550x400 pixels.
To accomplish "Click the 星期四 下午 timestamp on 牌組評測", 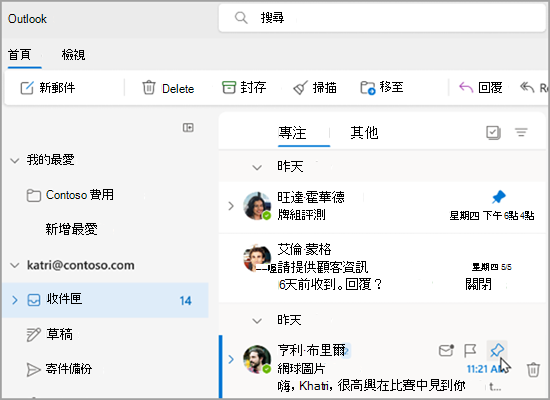I will pyautogui.click(x=492, y=215).
